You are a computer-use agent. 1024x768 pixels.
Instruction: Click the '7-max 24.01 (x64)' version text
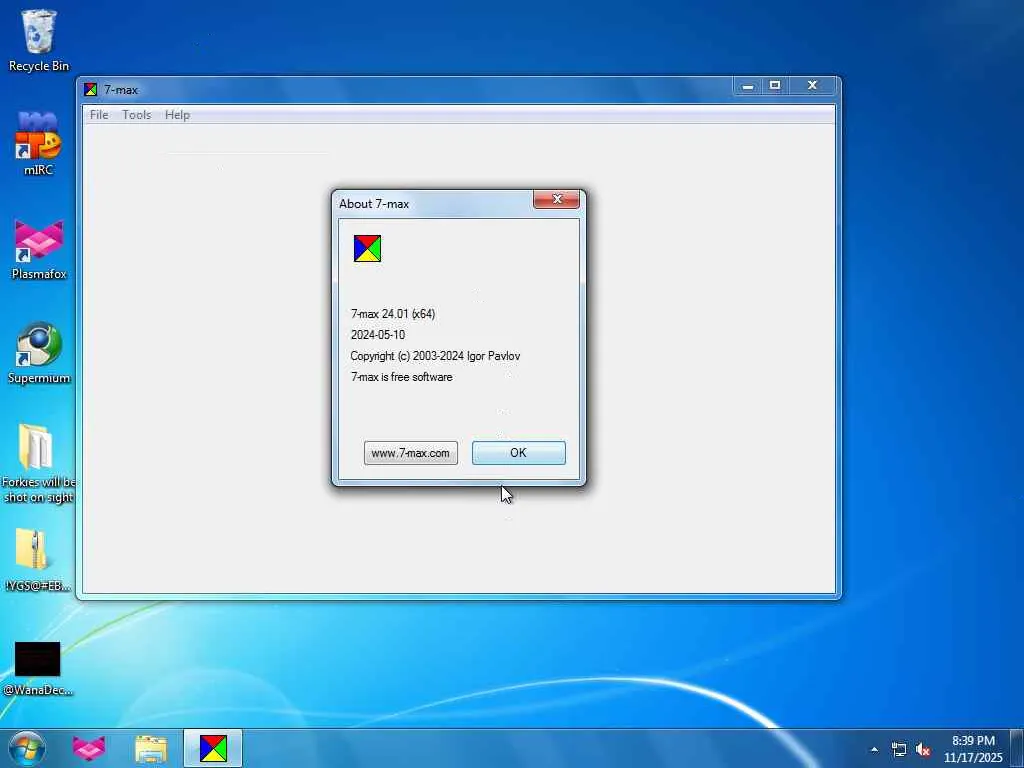[x=393, y=313]
